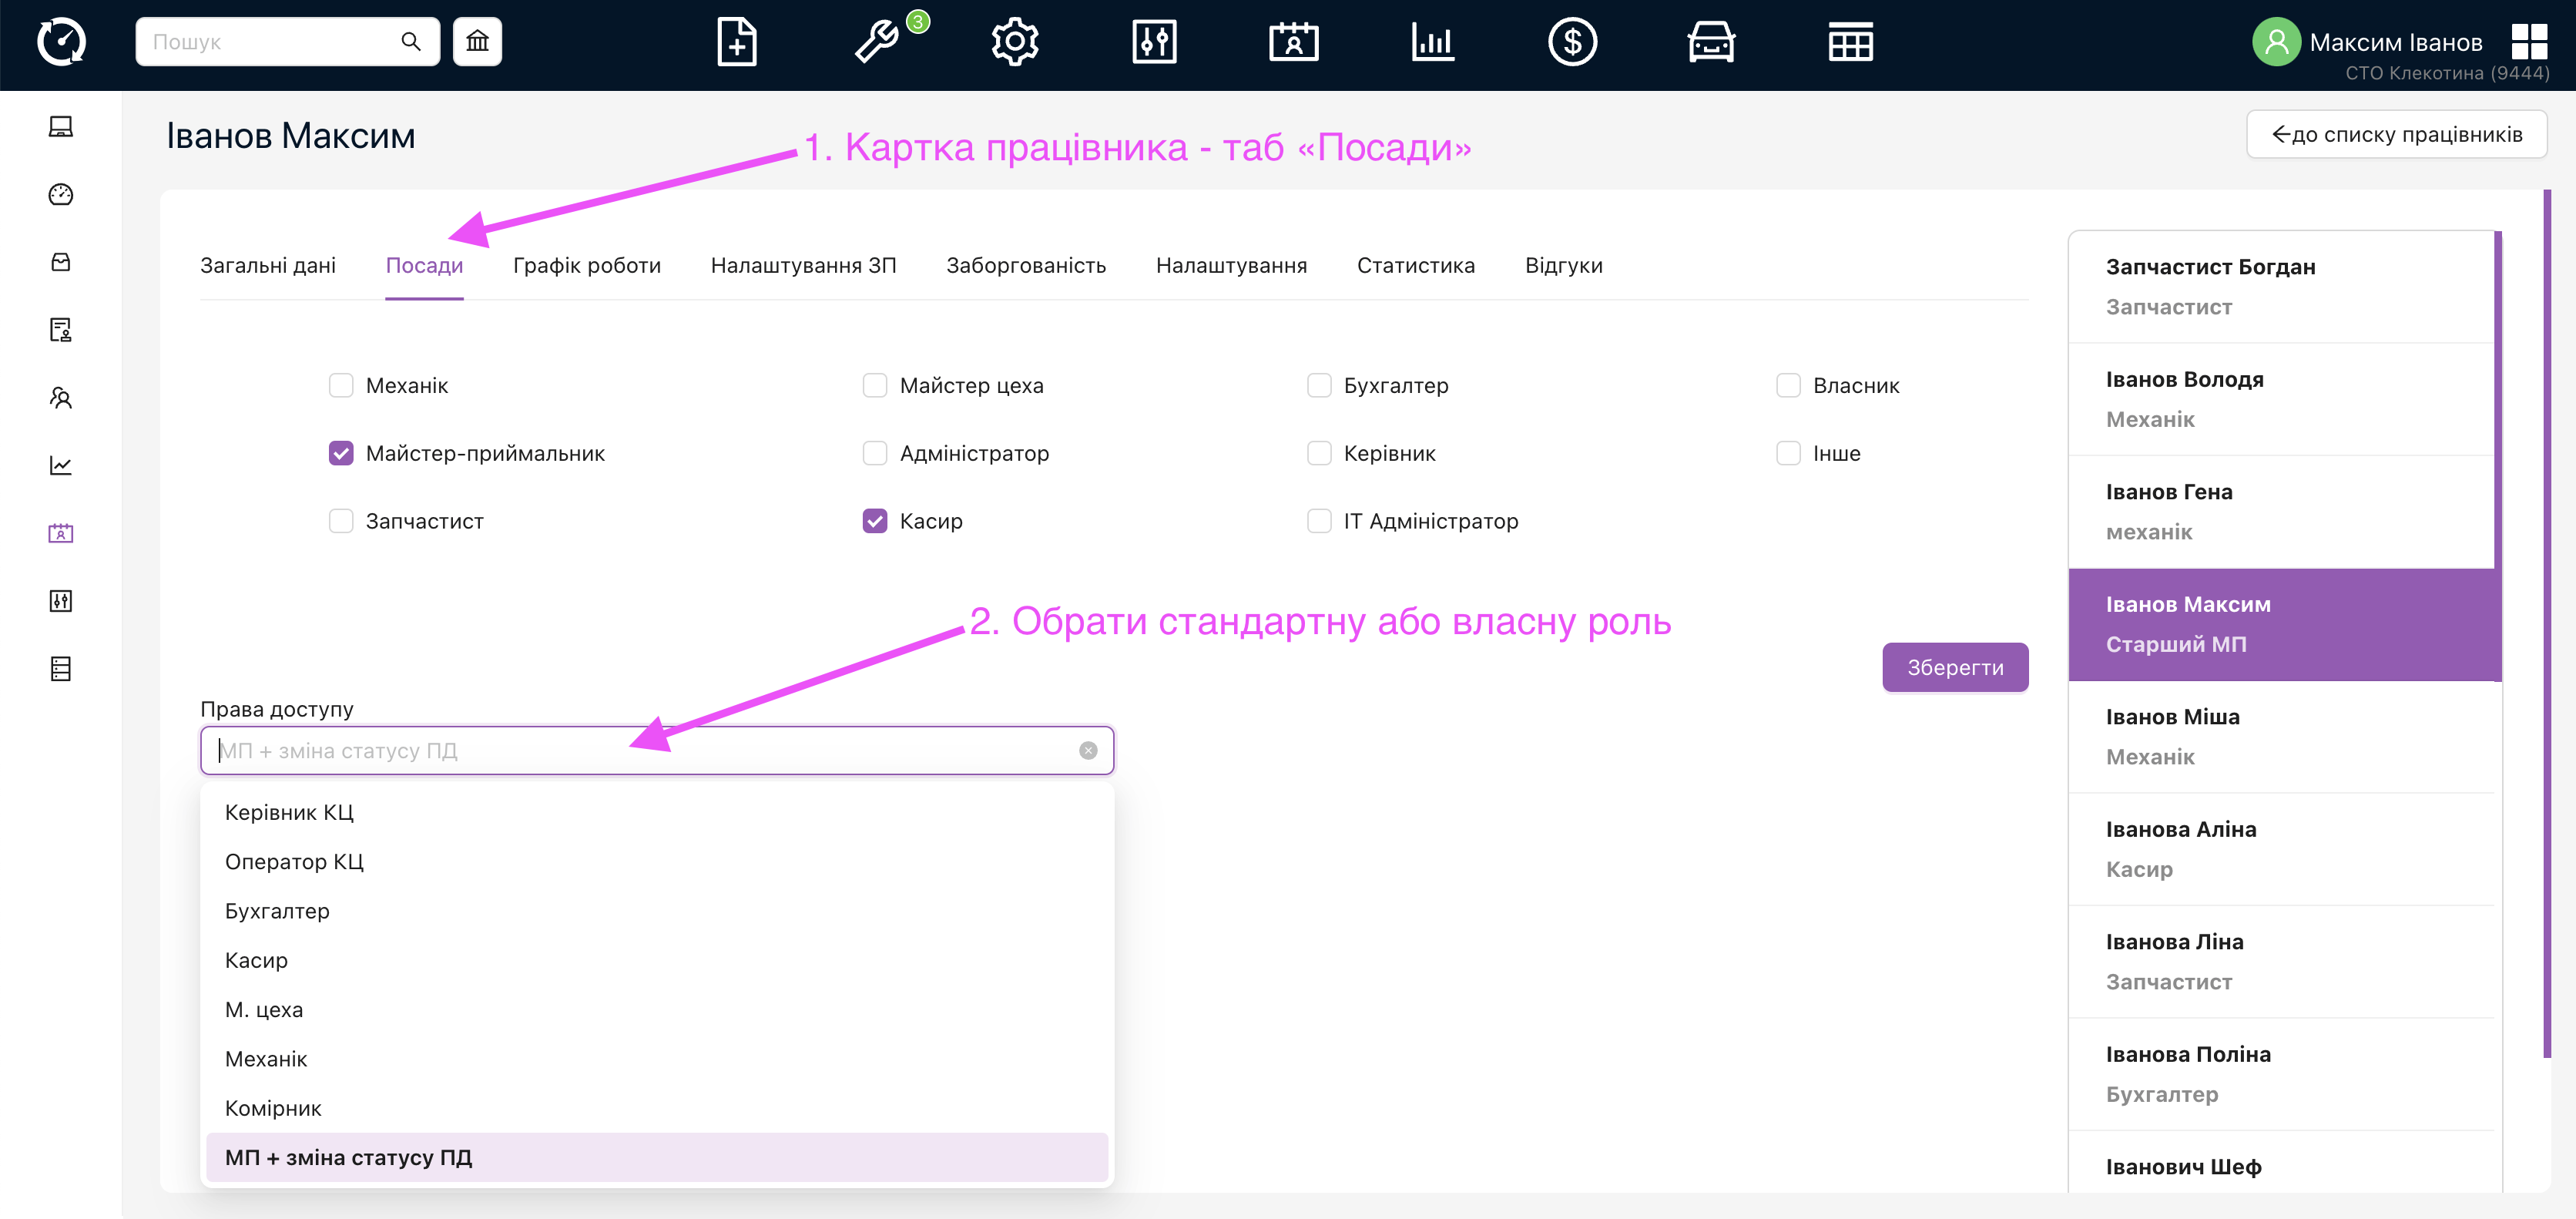Open the gear settings icon in header

1015,42
